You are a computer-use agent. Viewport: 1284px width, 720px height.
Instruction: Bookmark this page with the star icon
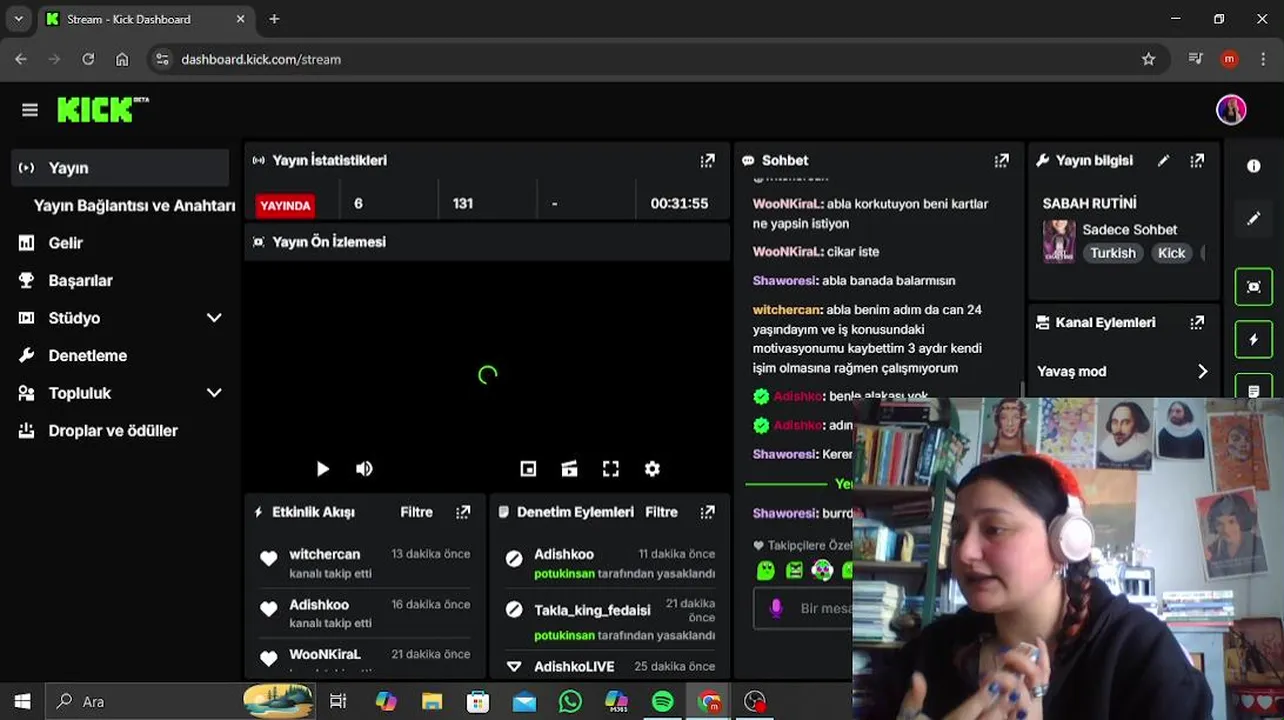point(1148,59)
